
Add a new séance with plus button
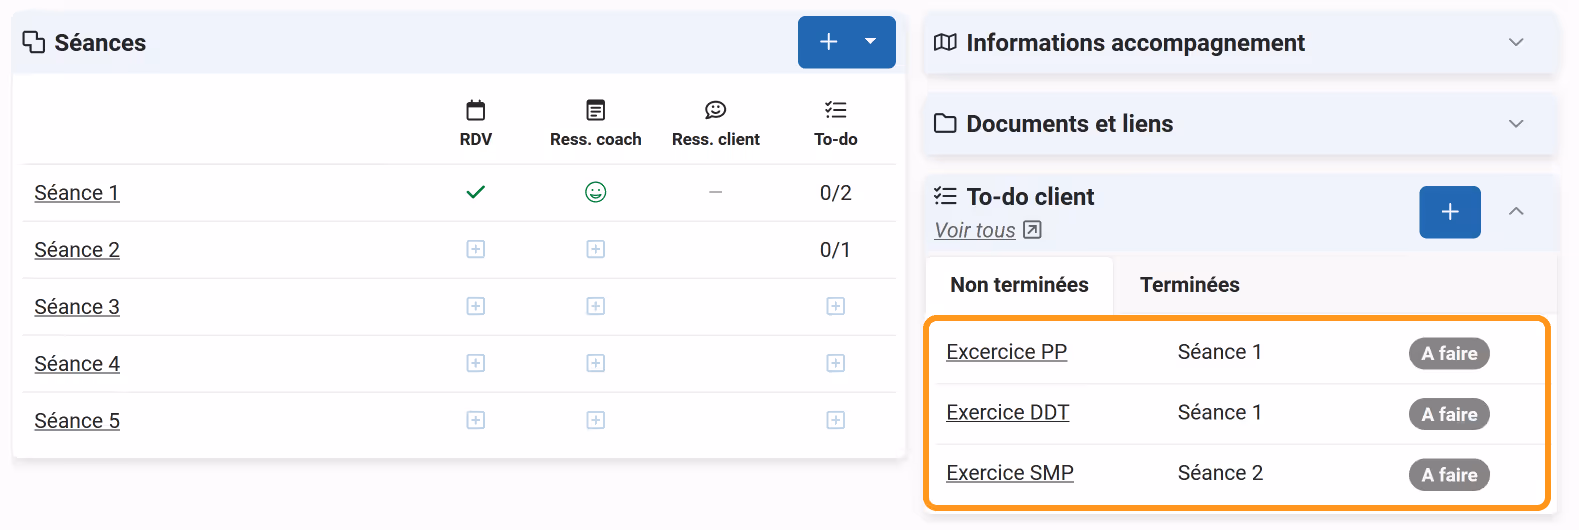click(828, 42)
